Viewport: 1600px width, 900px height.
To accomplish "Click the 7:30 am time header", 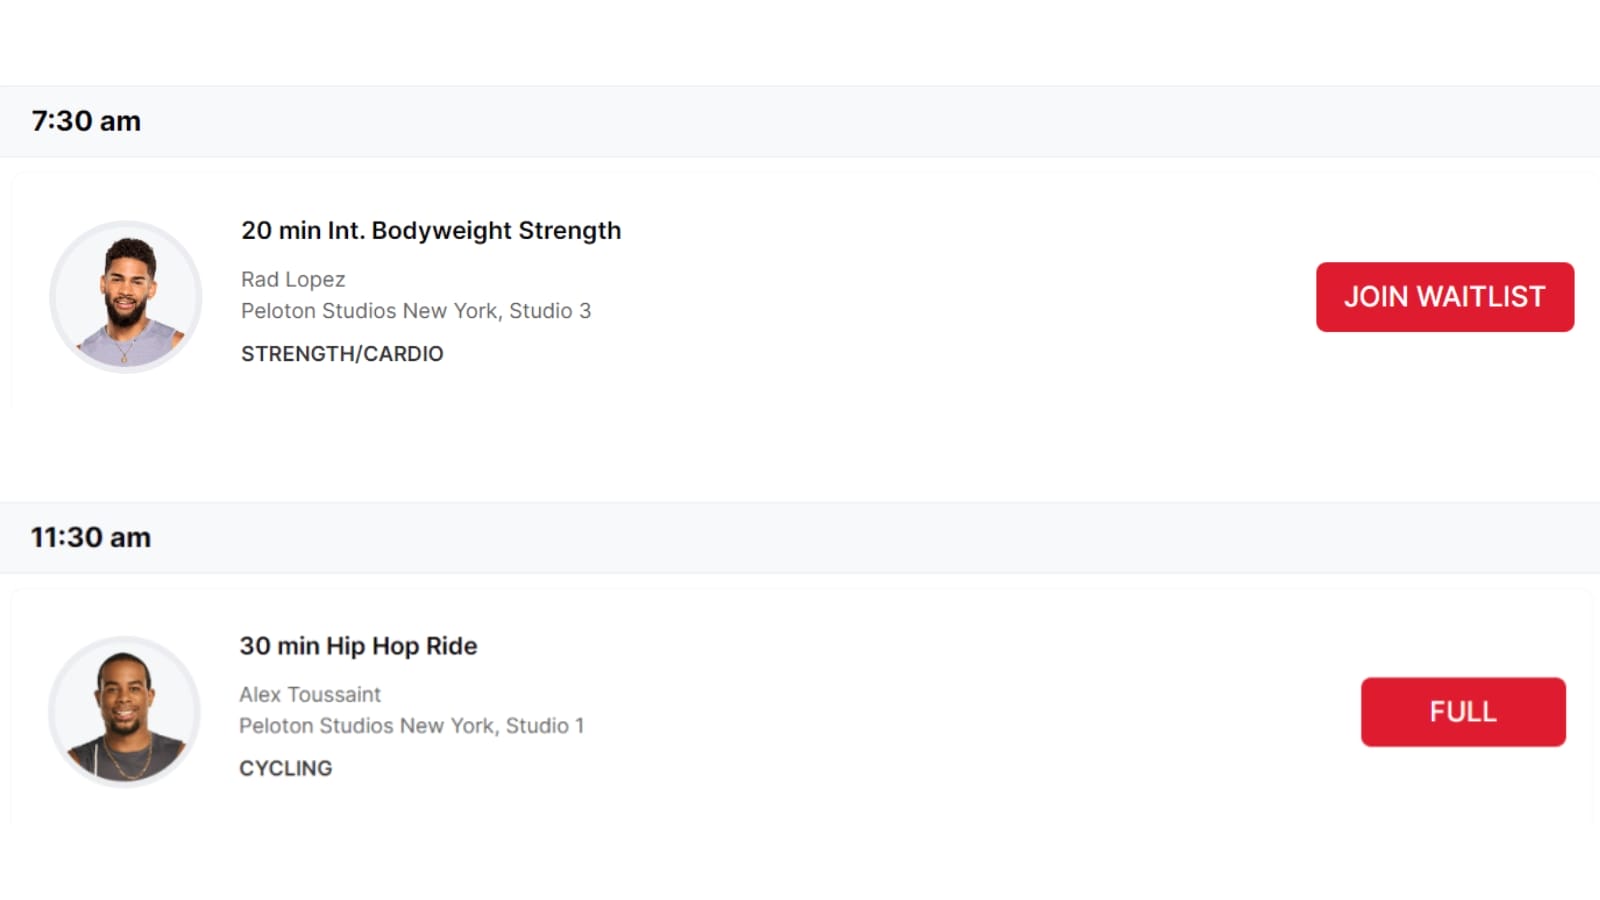I will coord(85,121).
